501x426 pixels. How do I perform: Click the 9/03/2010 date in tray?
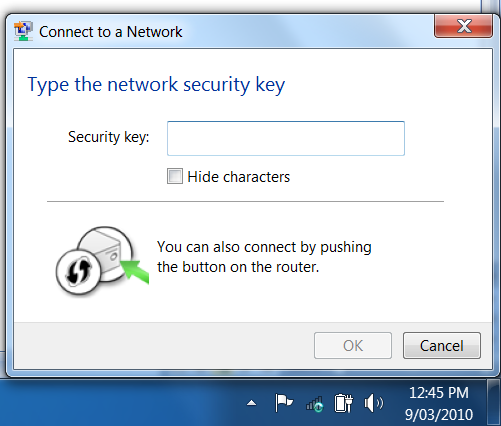pyautogui.click(x=439, y=415)
